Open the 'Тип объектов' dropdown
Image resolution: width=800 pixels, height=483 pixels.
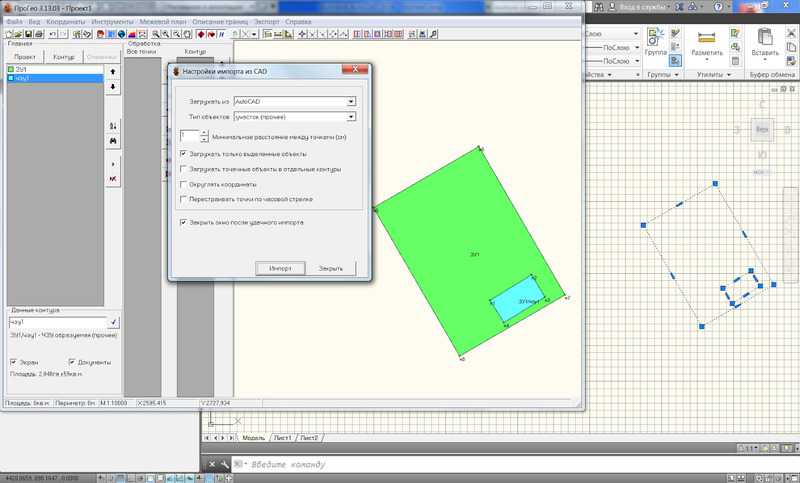pos(352,117)
